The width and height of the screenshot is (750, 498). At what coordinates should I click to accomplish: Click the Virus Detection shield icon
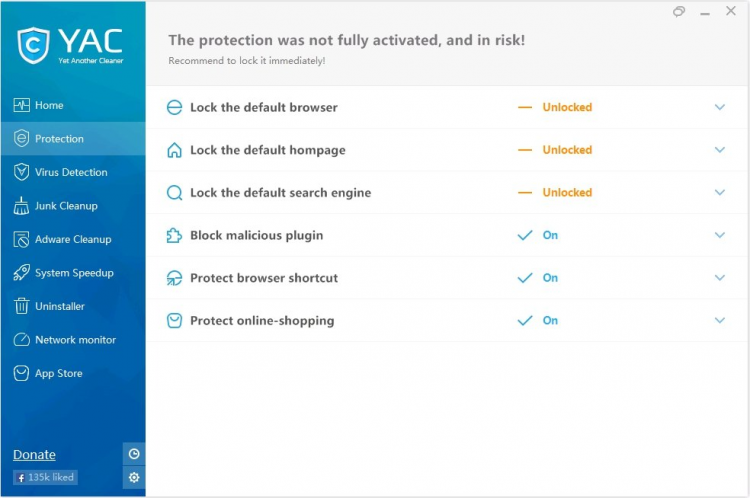21,172
